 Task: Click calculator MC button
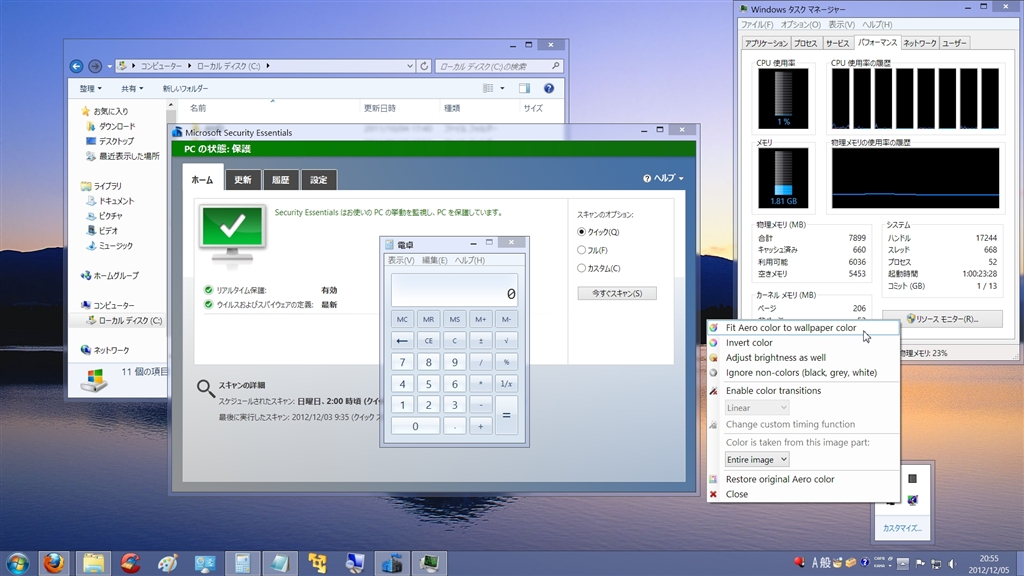pos(402,319)
